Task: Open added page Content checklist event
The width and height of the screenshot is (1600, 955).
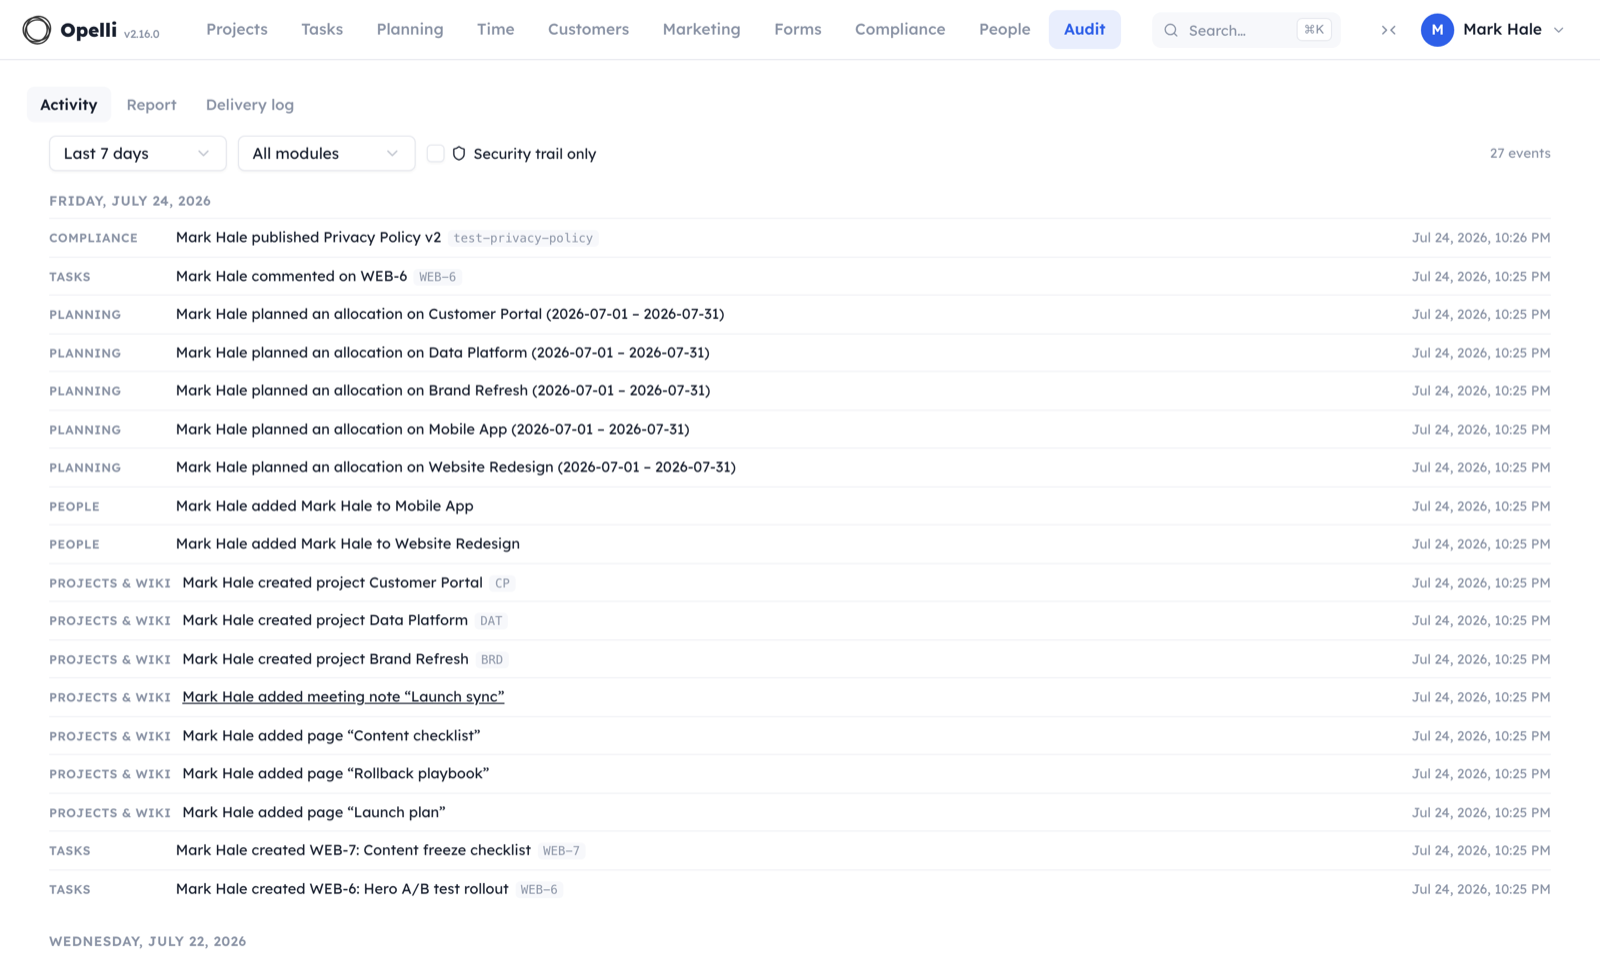Action: pyautogui.click(x=331, y=735)
